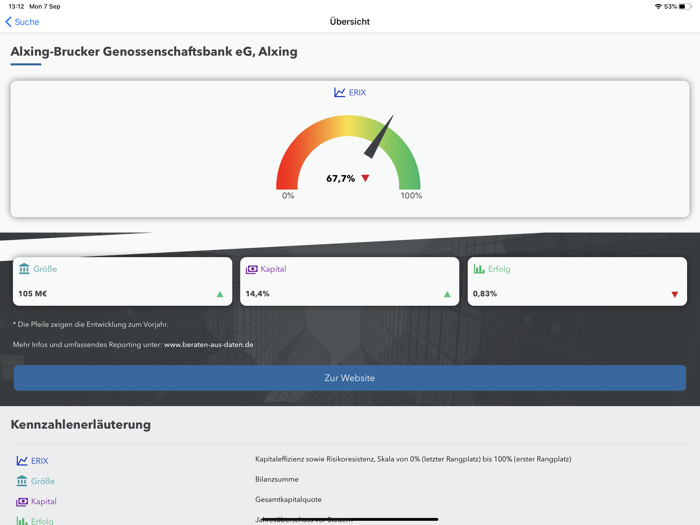This screenshot has width=700, height=525.
Task: Click the Kapitaleffizienz sowie Risikoresistenz description
Action: [413, 459]
